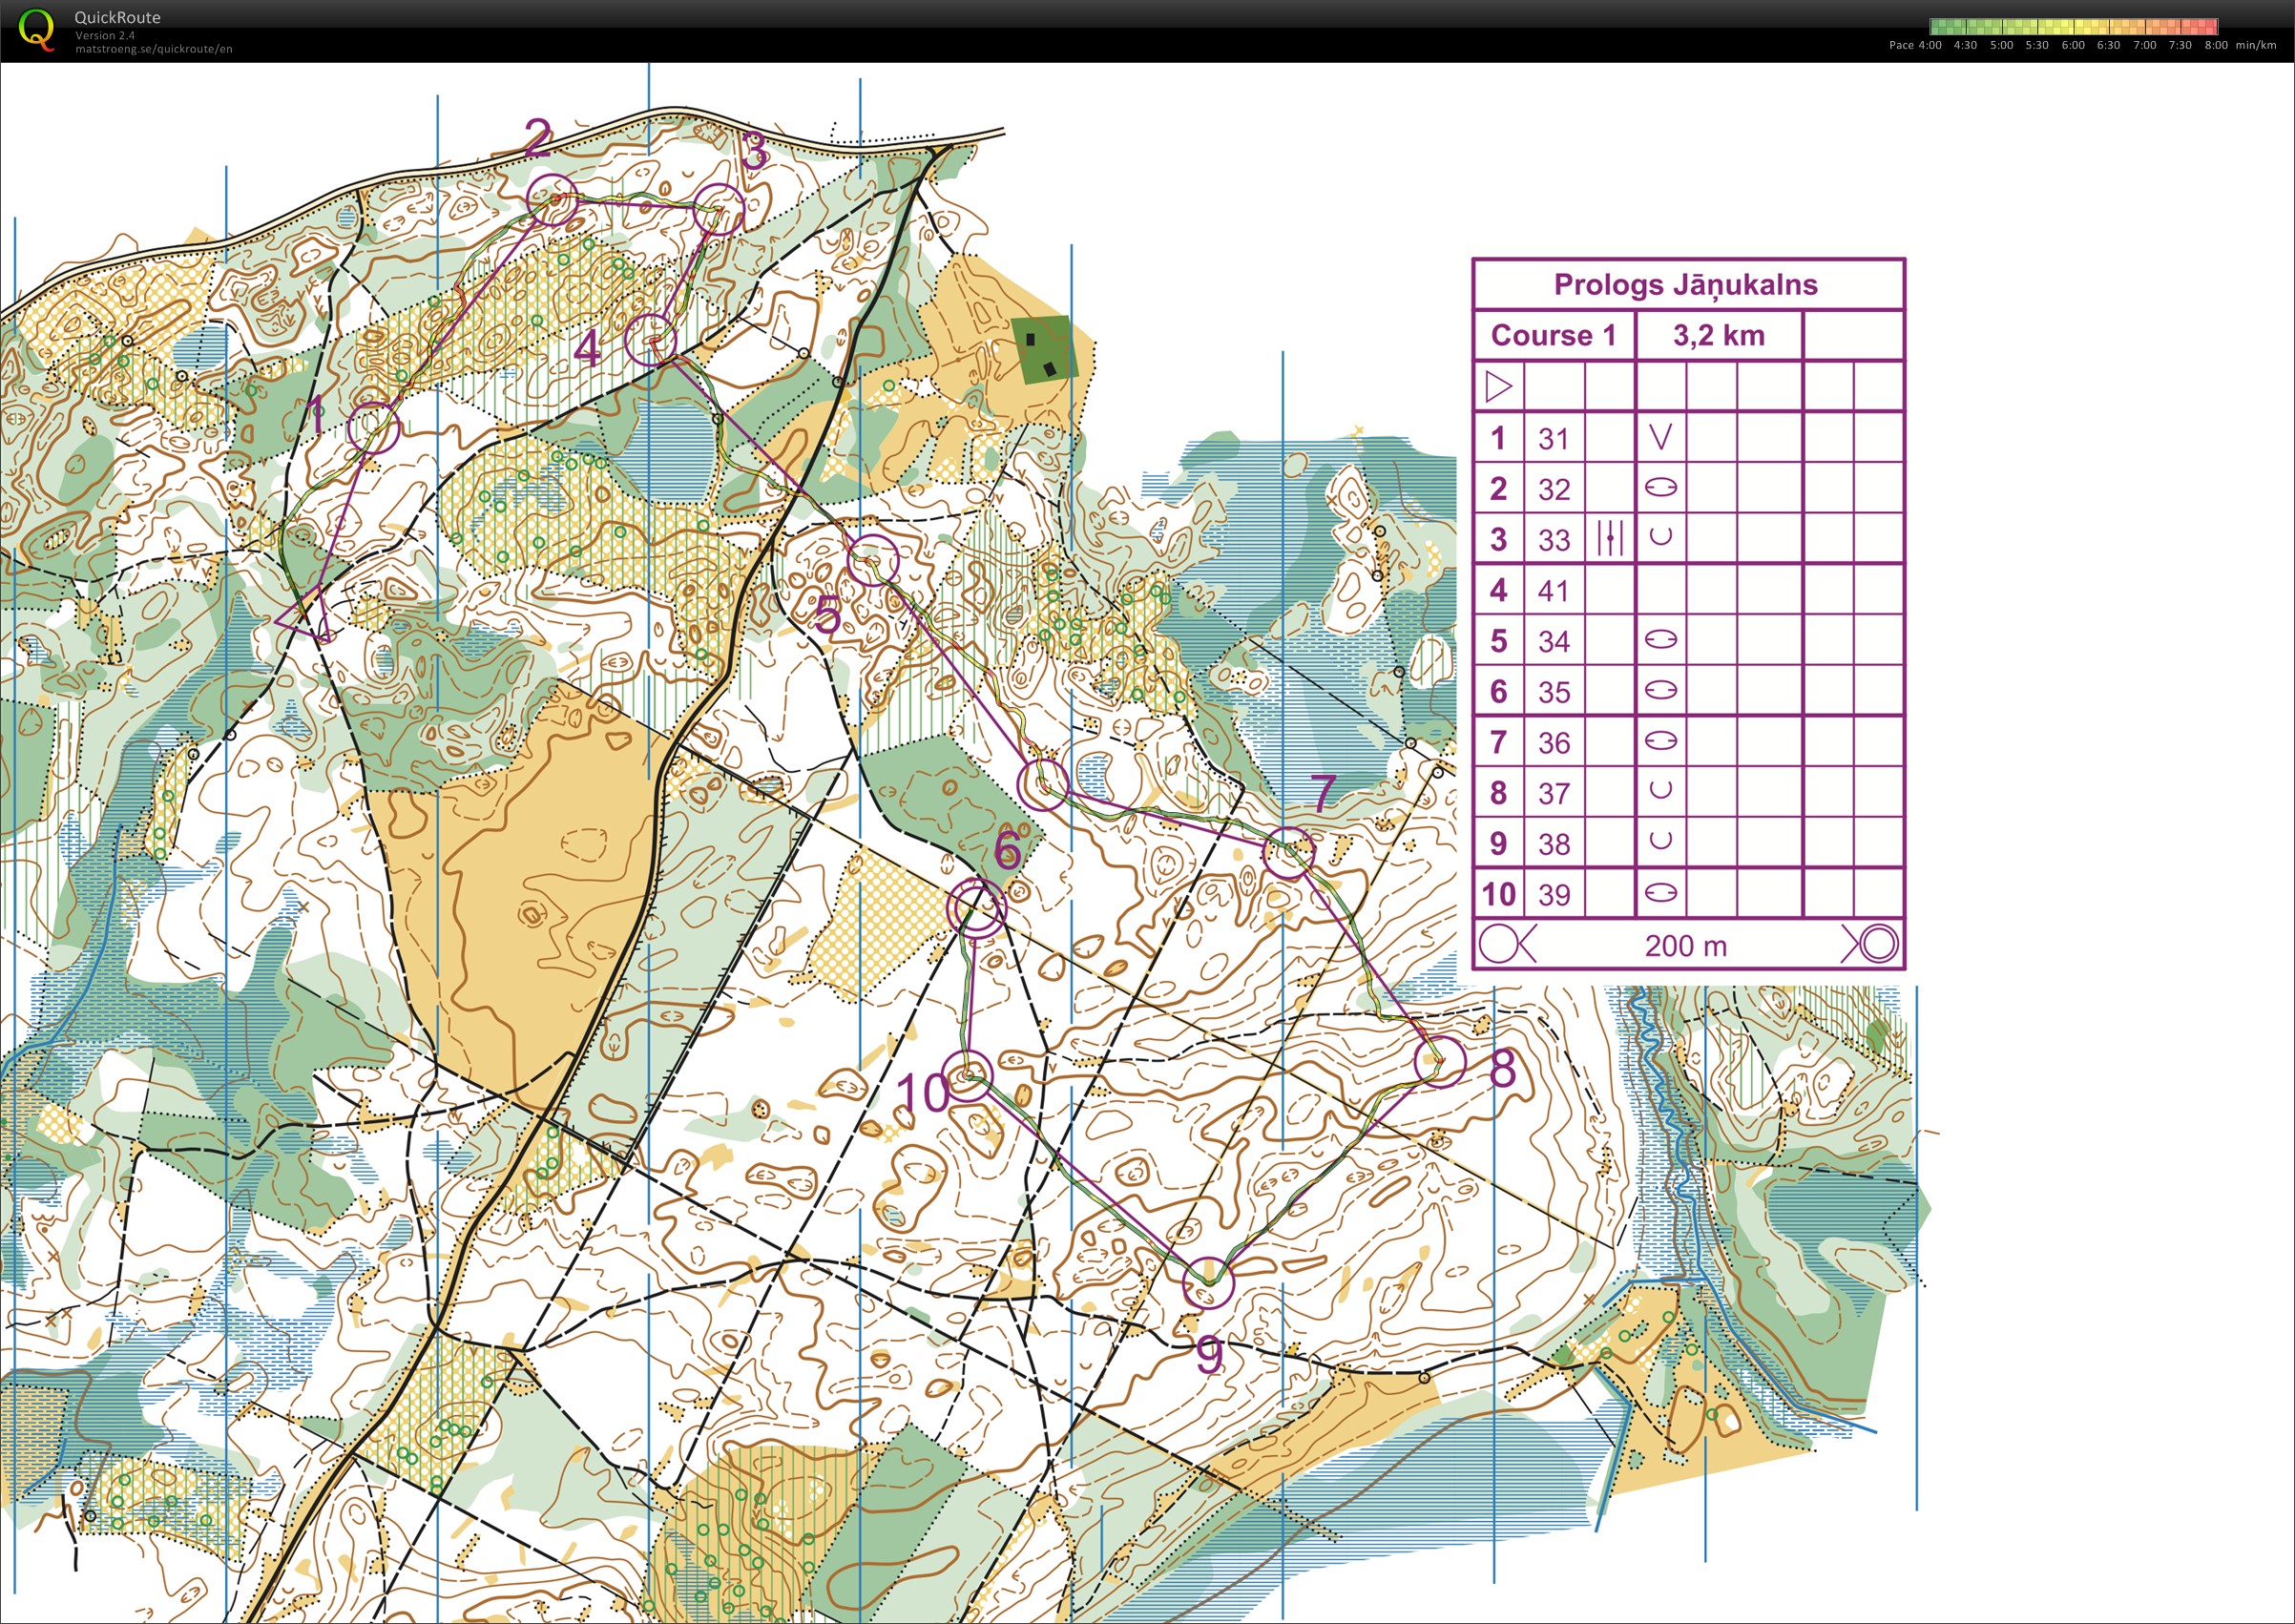This screenshot has height=1624, width=2295.
Task: Click the 'Pace 4:00' legend label
Action: click(1915, 45)
